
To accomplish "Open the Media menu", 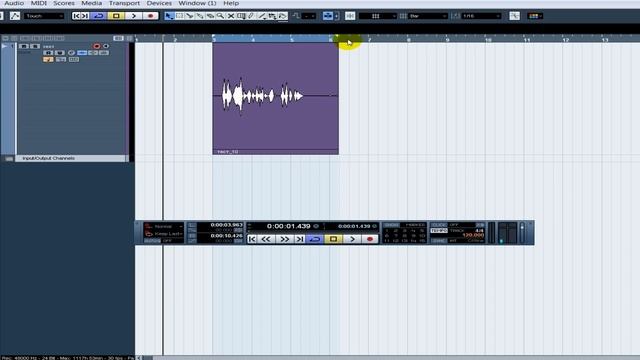I will [x=92, y=3].
